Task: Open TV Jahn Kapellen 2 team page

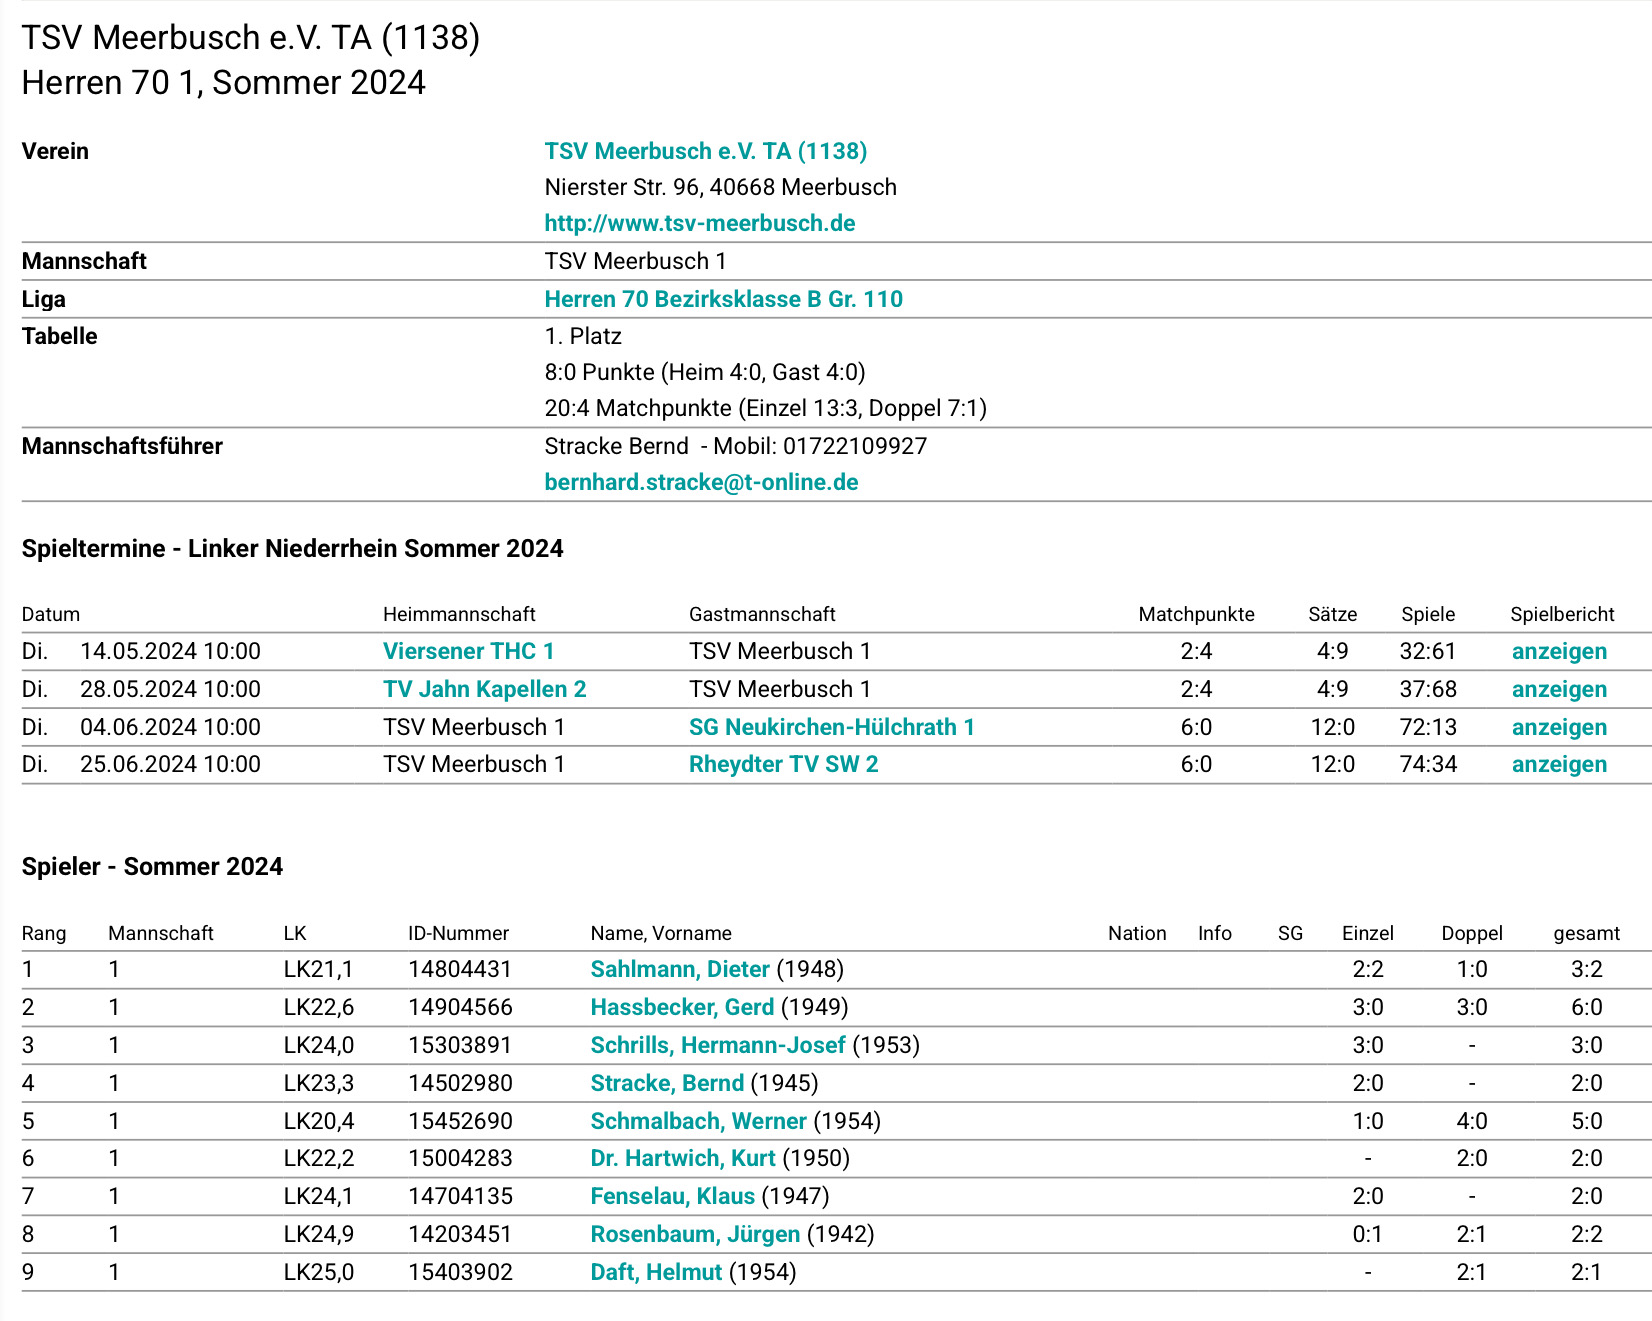Action: point(484,689)
